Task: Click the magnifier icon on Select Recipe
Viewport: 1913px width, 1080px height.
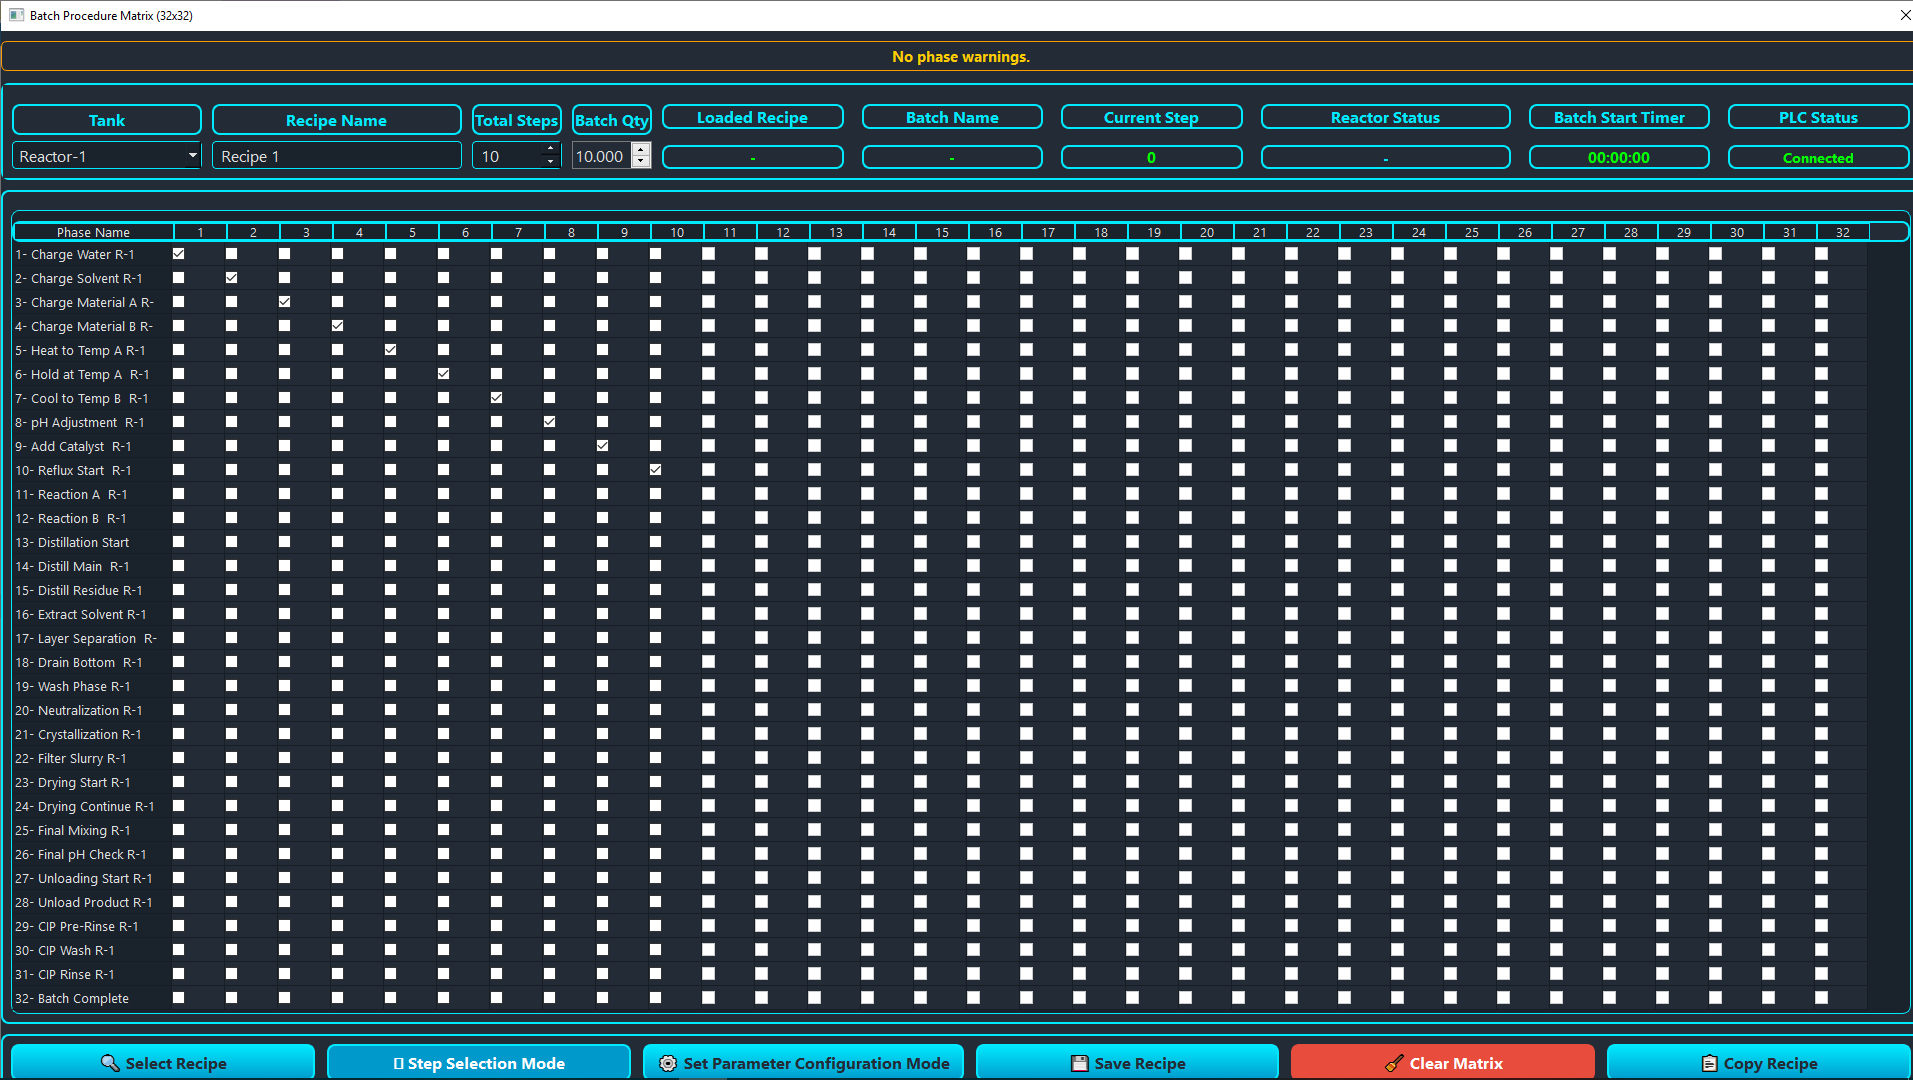Action: click(x=110, y=1063)
